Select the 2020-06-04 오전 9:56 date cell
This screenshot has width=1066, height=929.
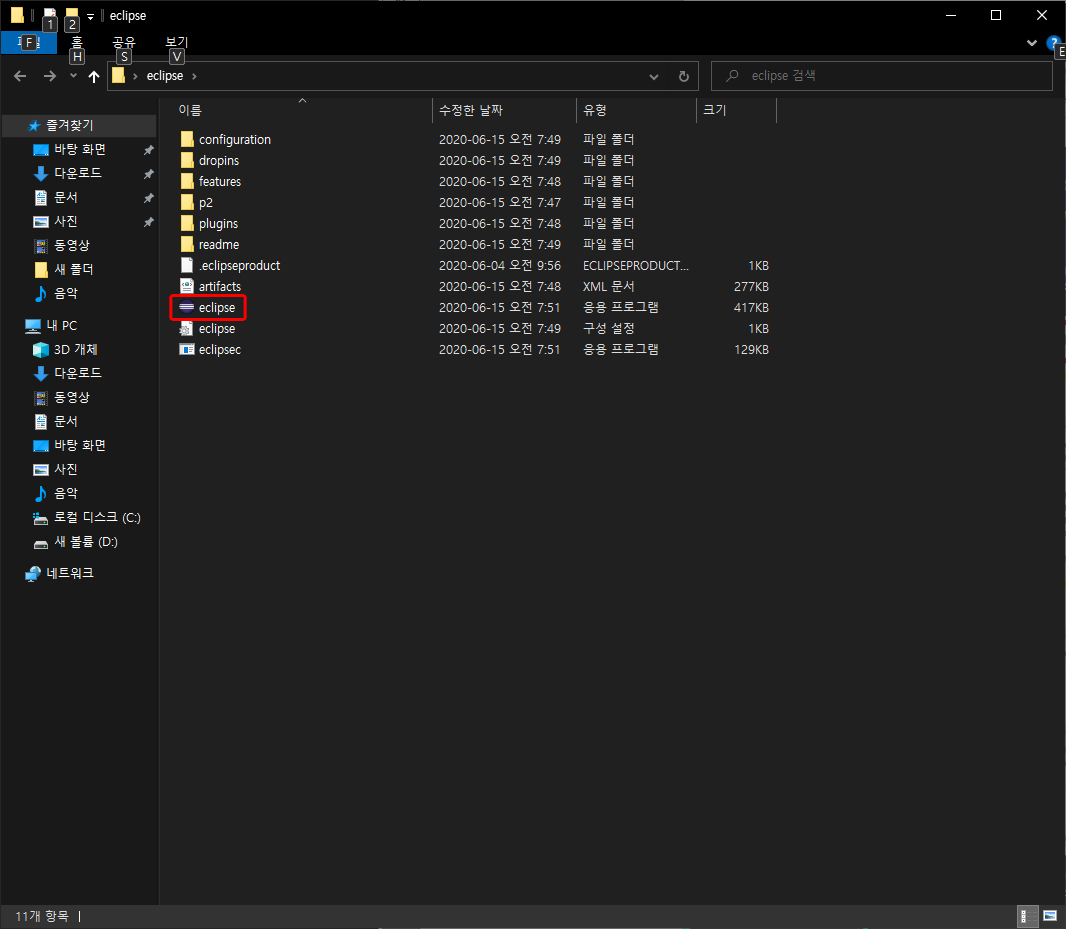(x=500, y=265)
